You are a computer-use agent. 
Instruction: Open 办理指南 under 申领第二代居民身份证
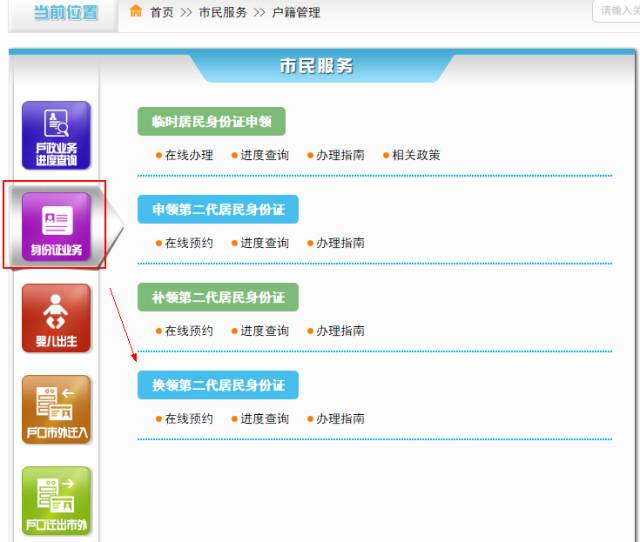(x=340, y=243)
